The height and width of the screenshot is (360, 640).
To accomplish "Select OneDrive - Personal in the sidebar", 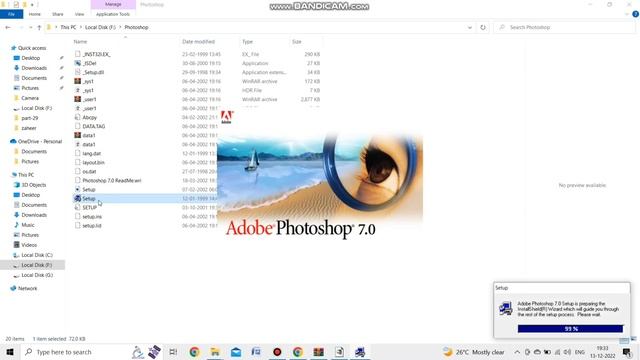I will pos(40,142).
